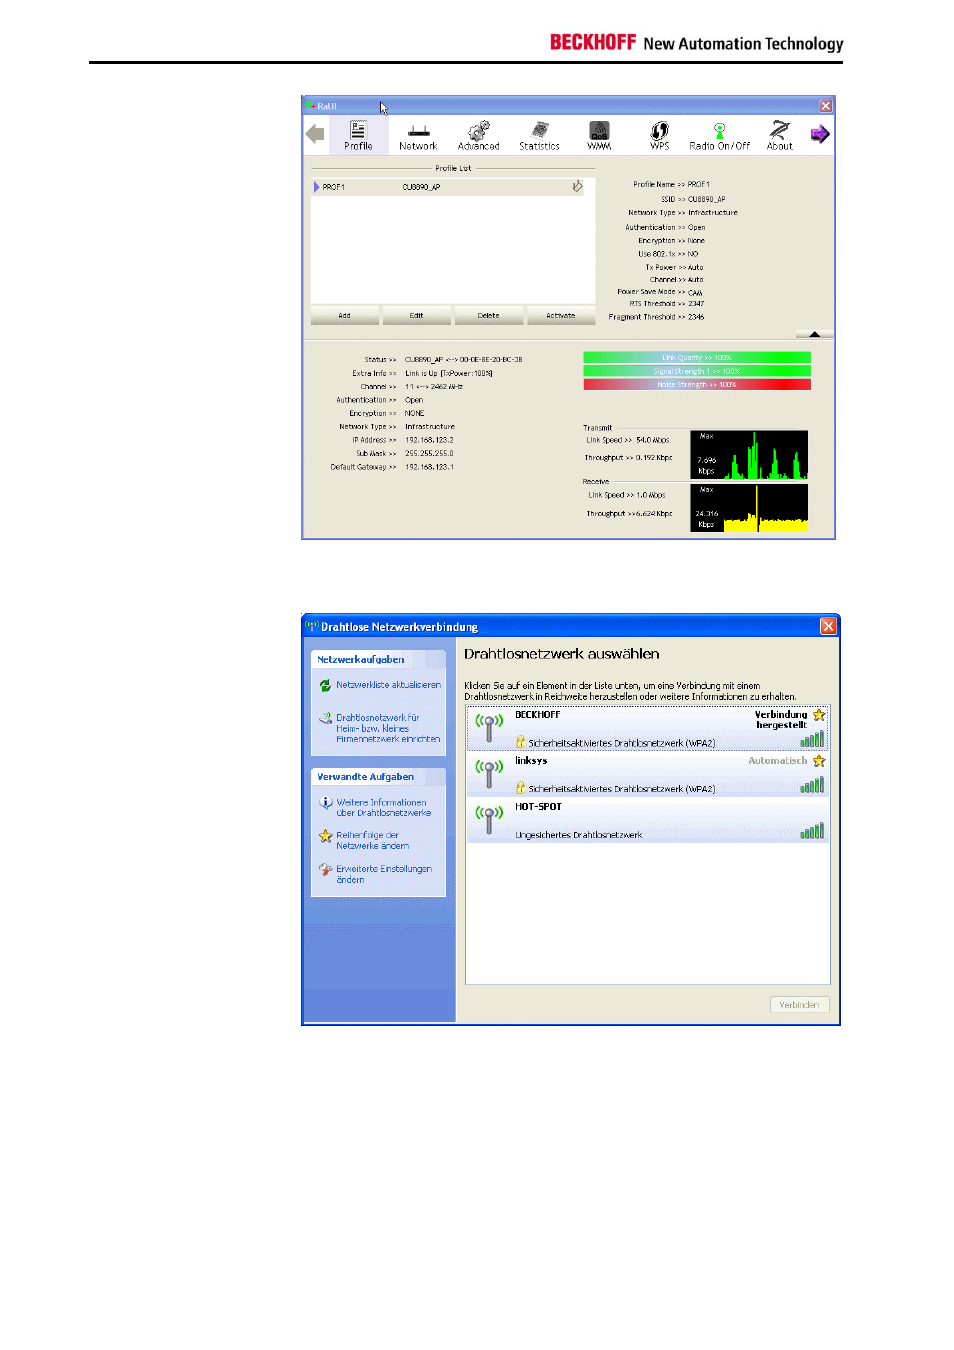954x1350 pixels.
Task: Click the antenna icon of linksys network
Action: 489,773
